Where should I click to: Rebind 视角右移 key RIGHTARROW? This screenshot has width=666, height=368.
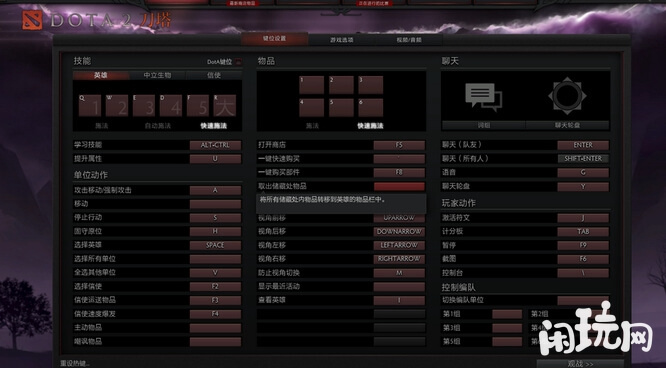click(x=399, y=259)
